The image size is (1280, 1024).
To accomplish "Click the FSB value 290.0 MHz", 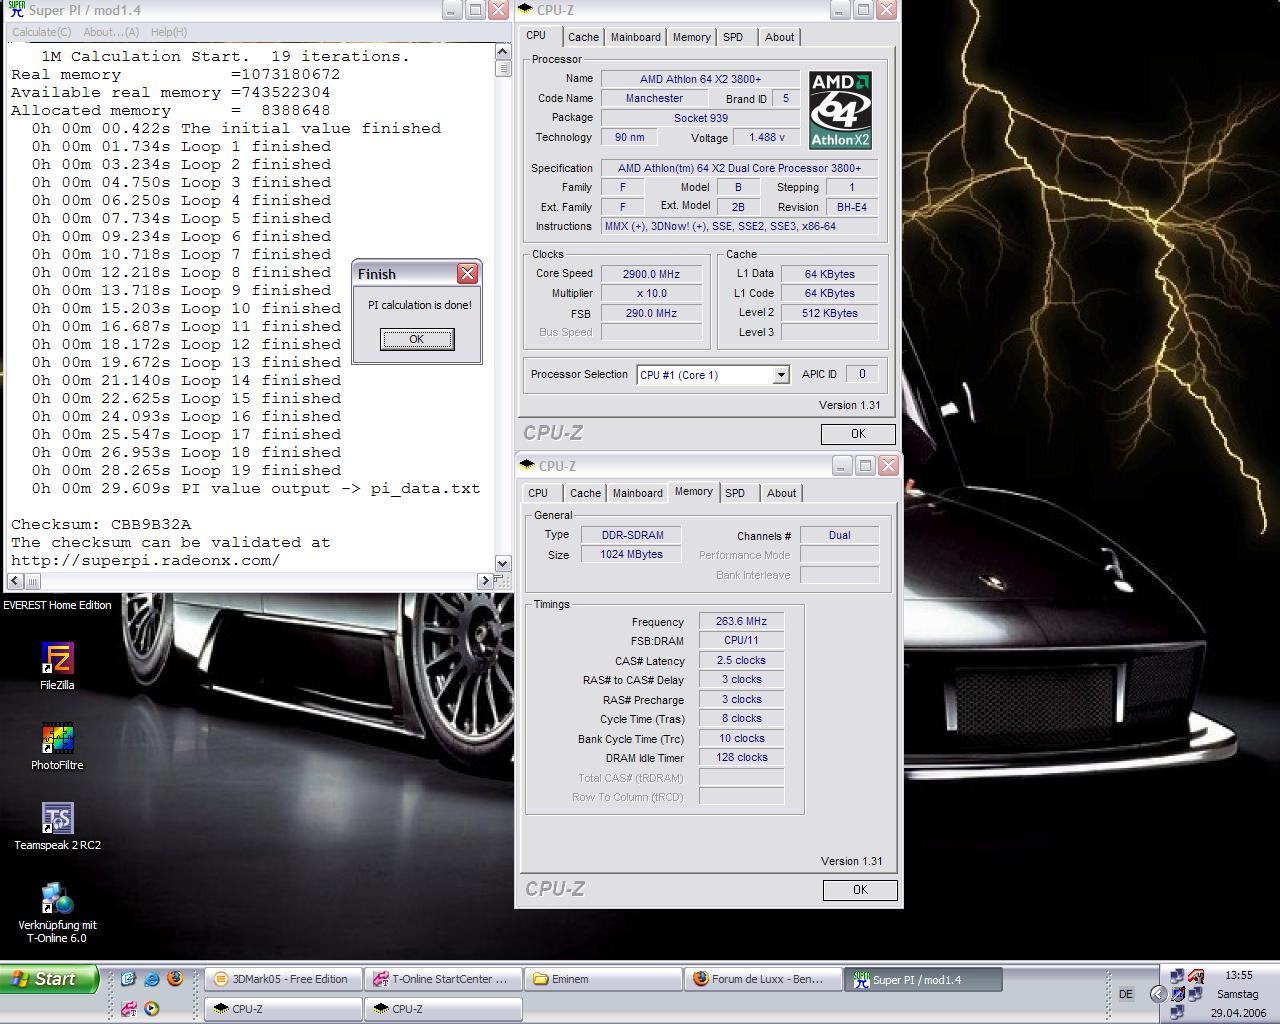I will coord(652,313).
